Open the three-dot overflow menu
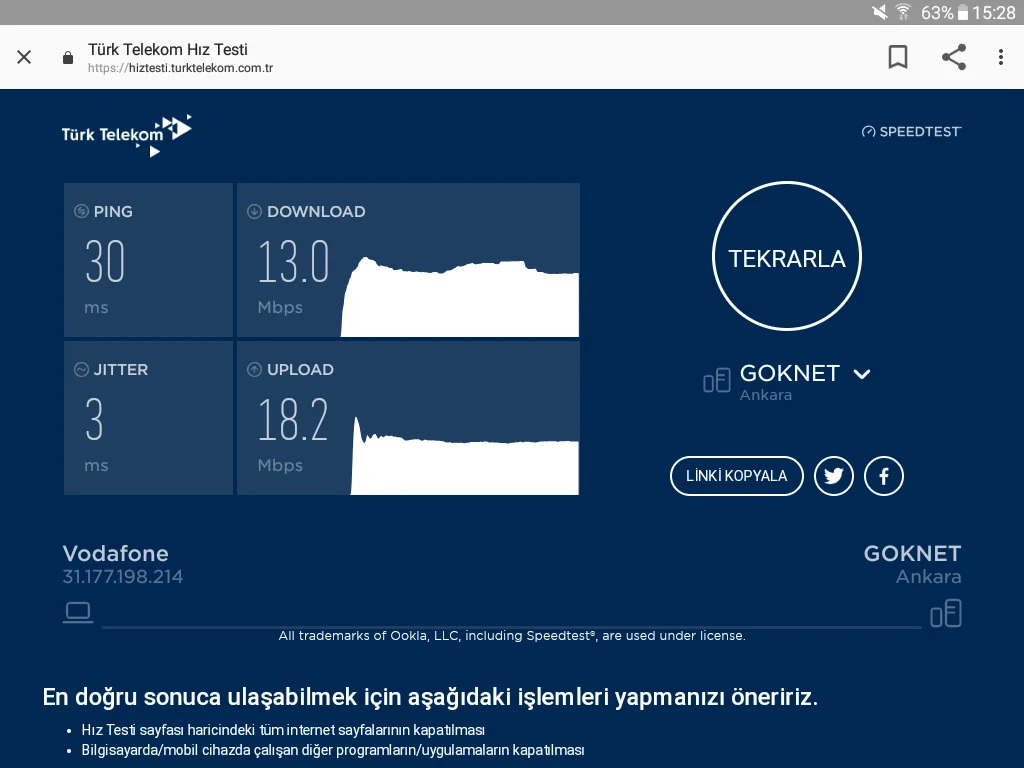 coord(1000,57)
